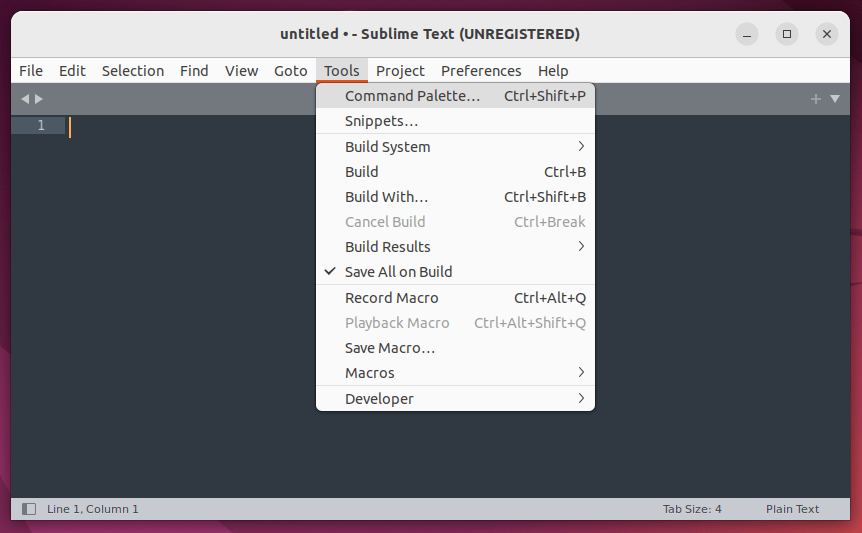Open the tab list dropdown arrow
Image resolution: width=862 pixels, height=533 pixels.
coord(835,99)
